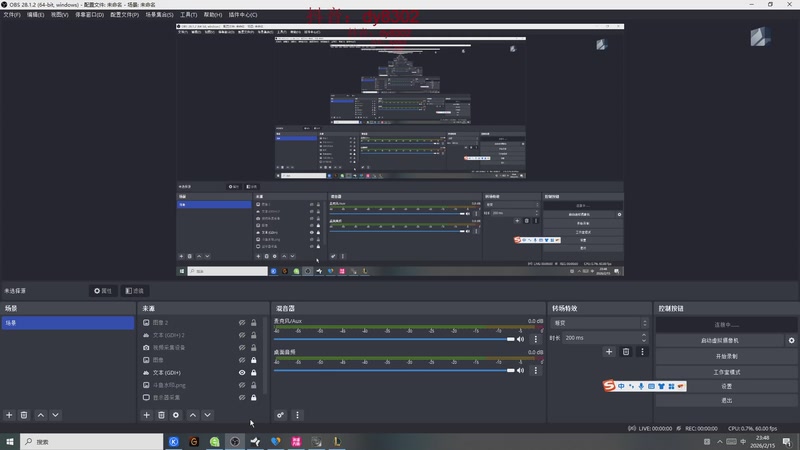Toggle lock on 显示器采集 source

click(x=254, y=397)
